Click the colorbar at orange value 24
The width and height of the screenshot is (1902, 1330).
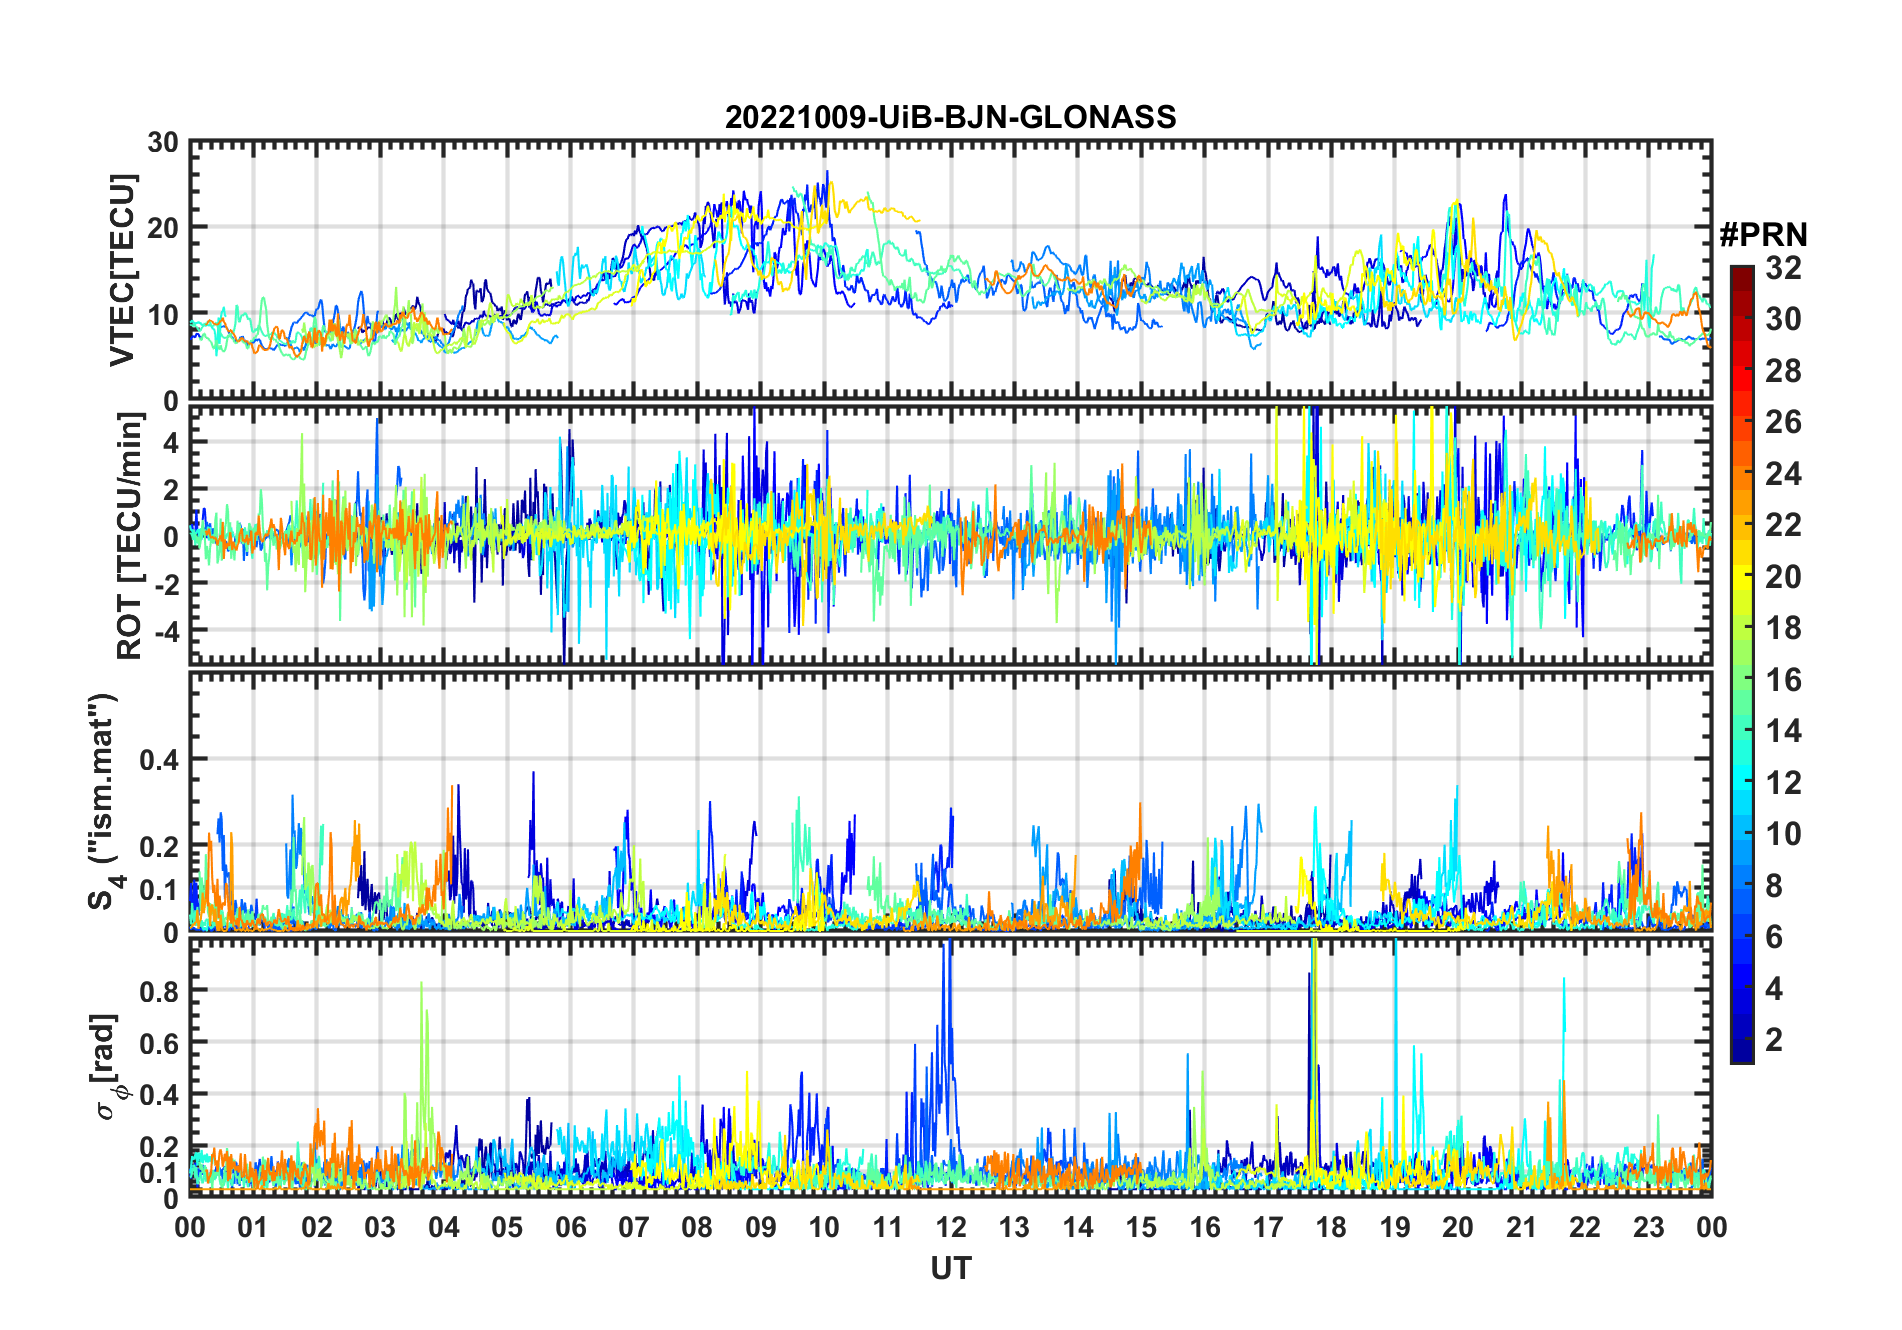pos(1741,474)
